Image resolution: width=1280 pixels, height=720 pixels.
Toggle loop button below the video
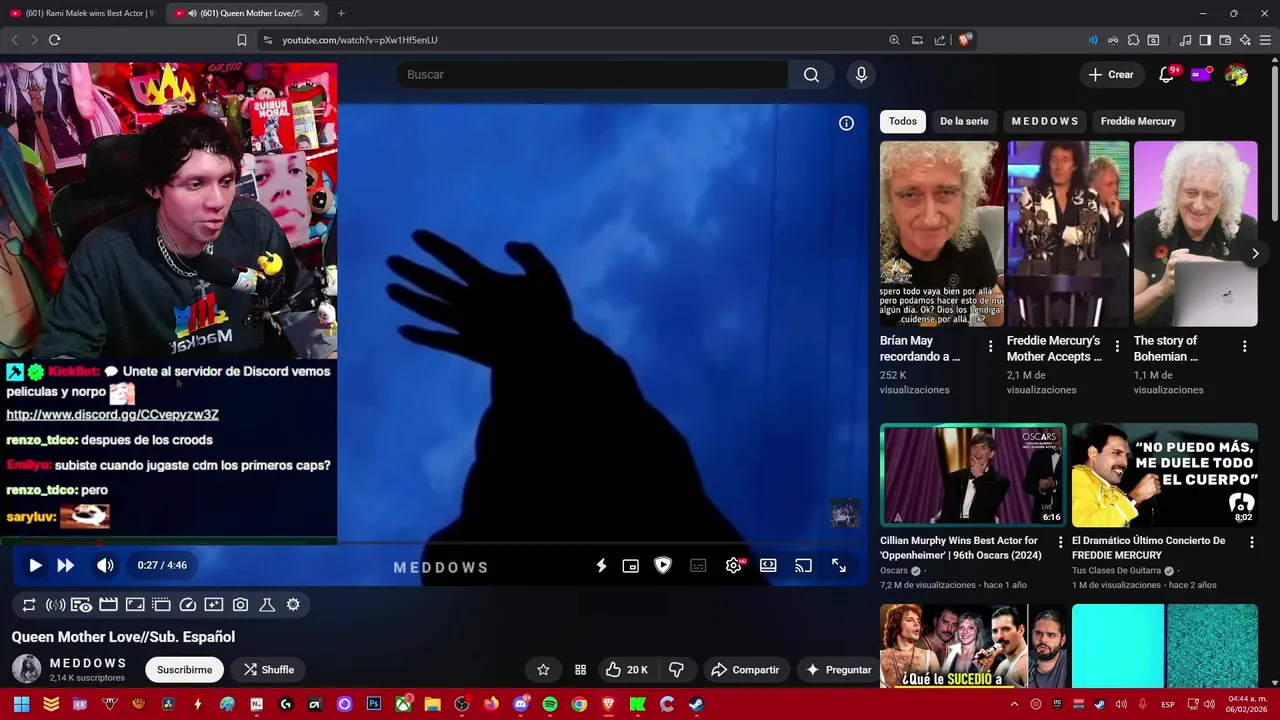[x=29, y=604]
